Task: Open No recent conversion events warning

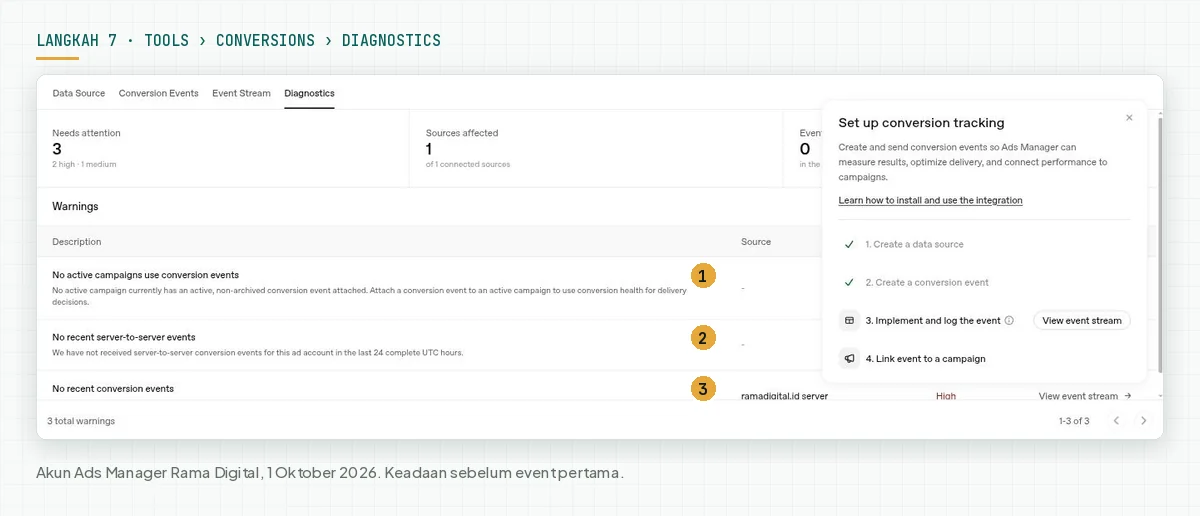Action: point(113,389)
